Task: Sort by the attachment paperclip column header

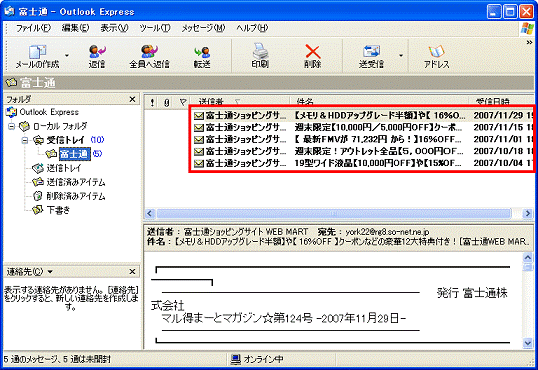Action: click(x=167, y=102)
